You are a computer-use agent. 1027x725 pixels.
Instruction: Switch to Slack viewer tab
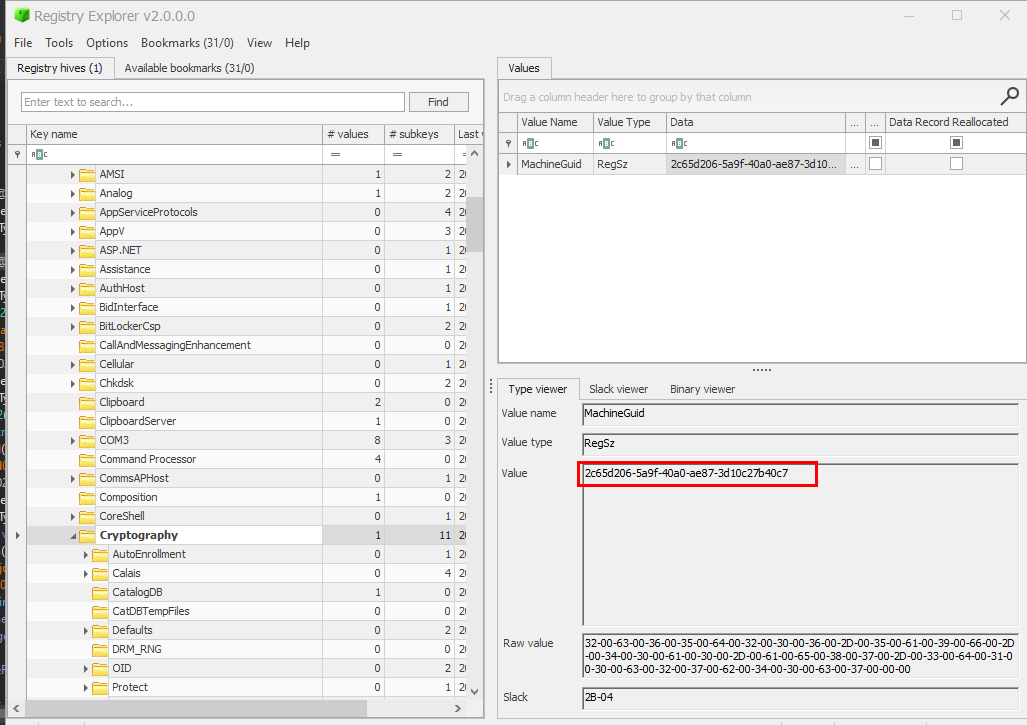[x=618, y=389]
